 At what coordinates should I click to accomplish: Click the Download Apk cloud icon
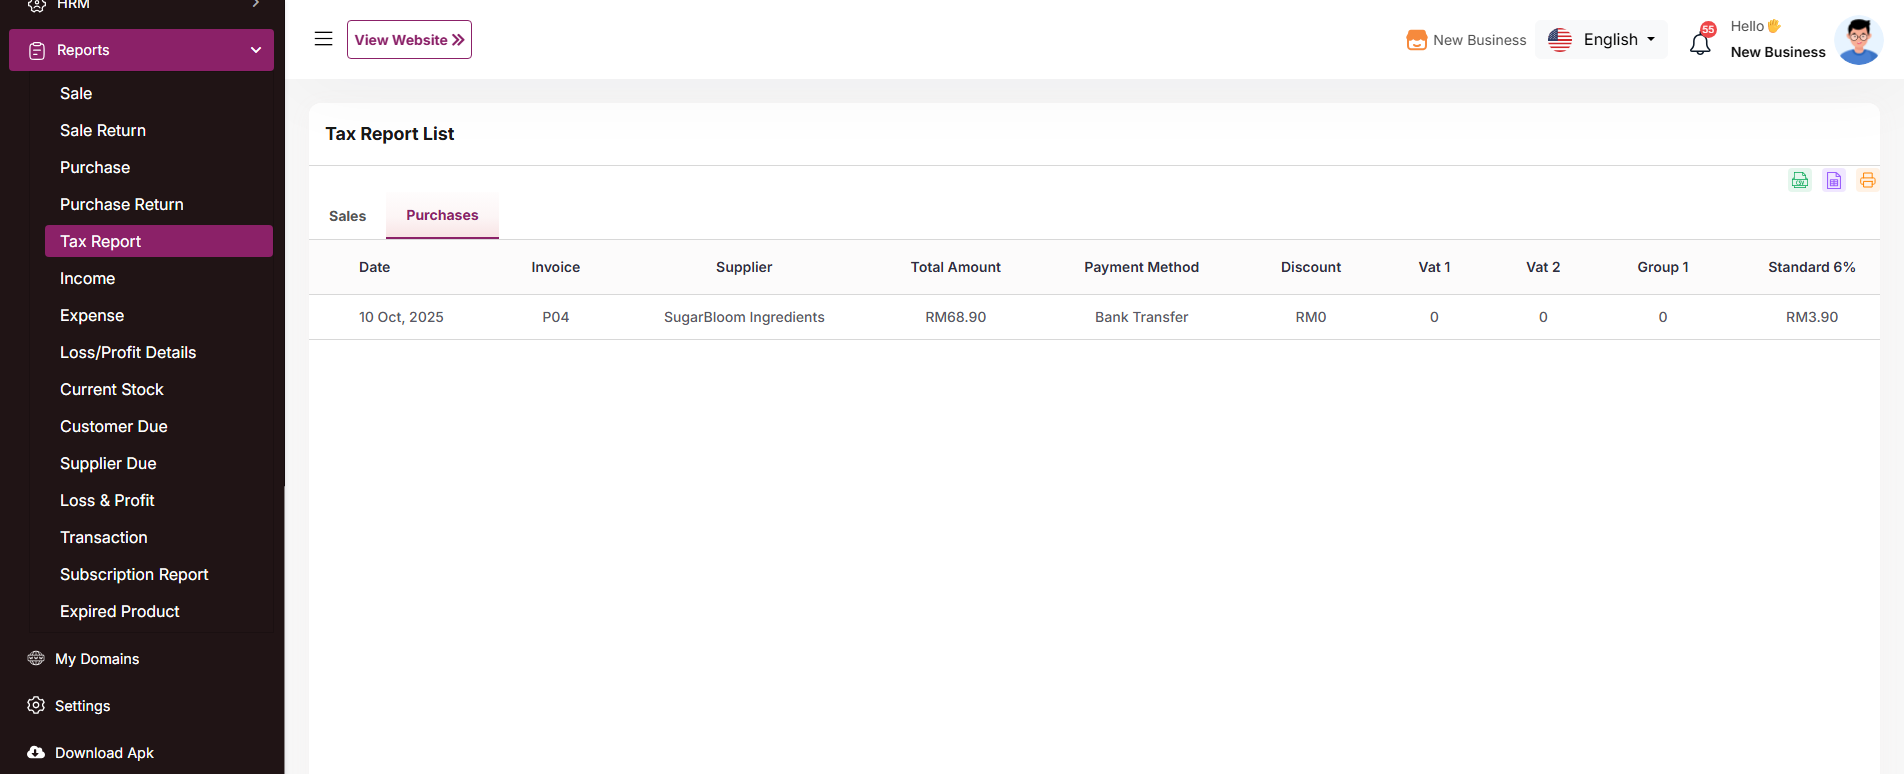tap(36, 752)
